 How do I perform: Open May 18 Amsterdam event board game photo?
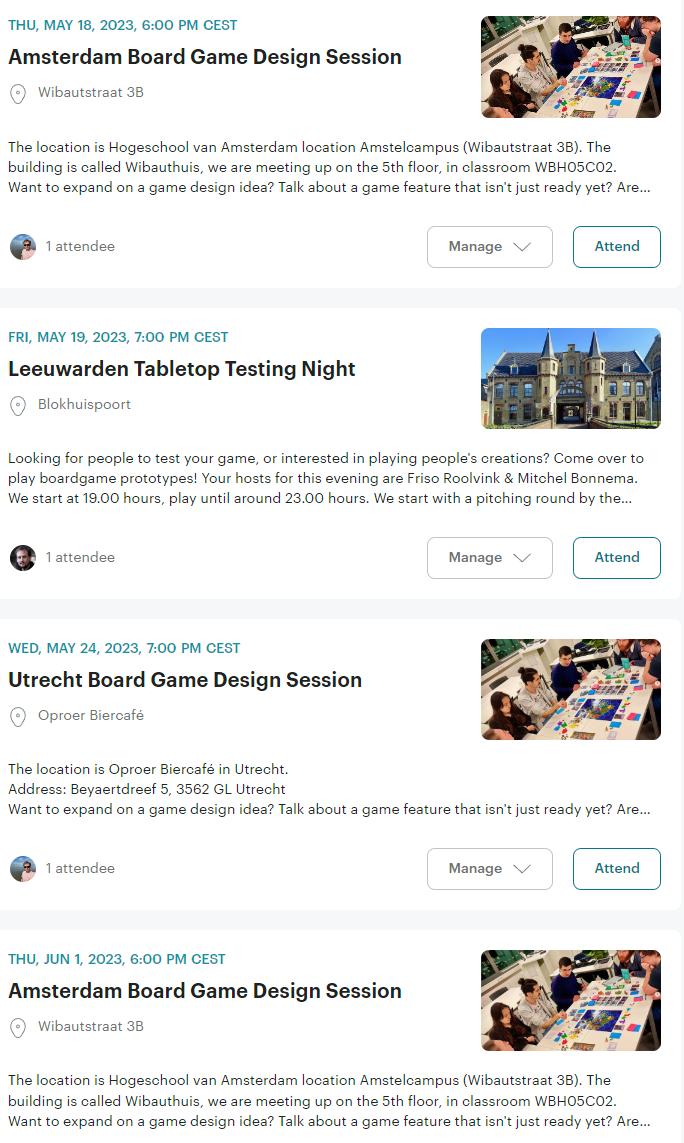coord(570,67)
